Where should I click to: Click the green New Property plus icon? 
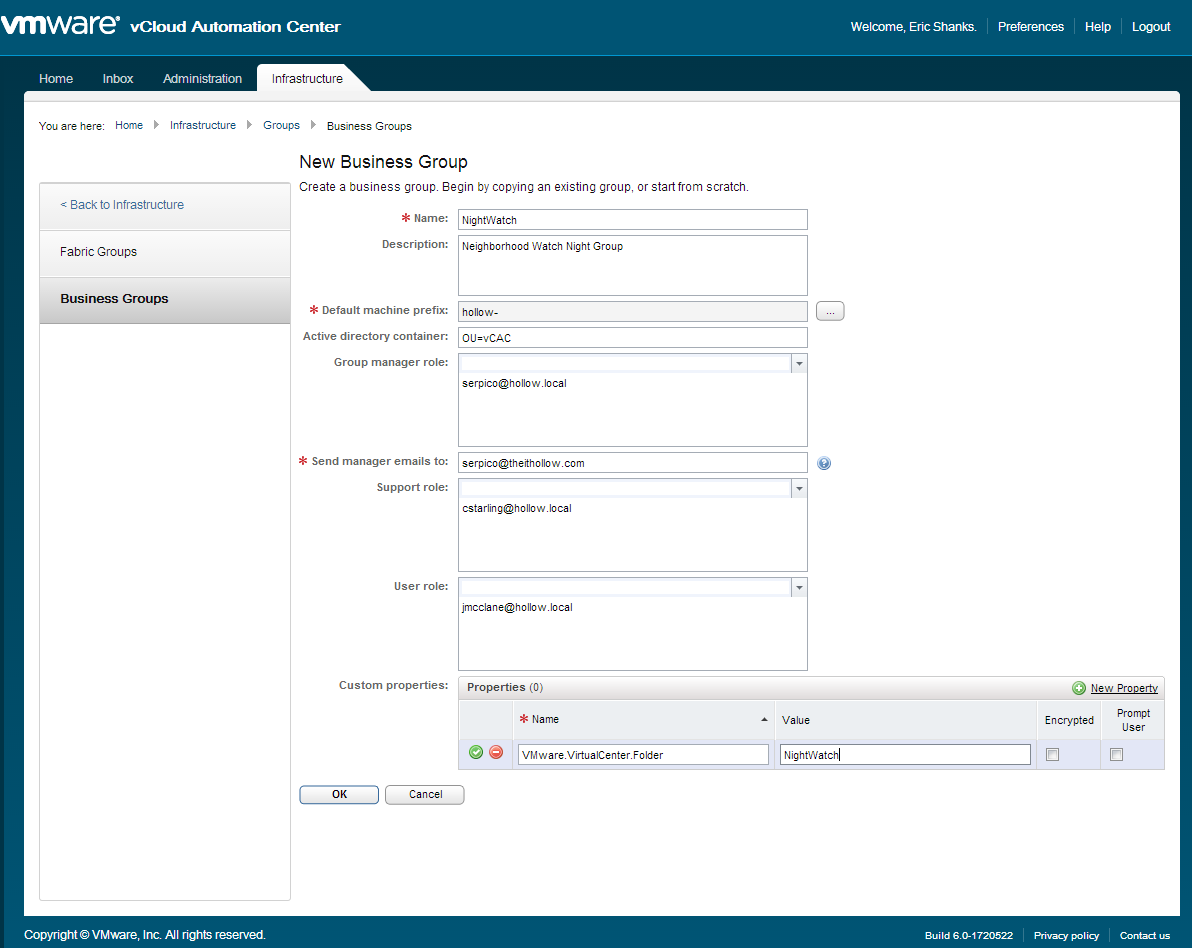1078,688
